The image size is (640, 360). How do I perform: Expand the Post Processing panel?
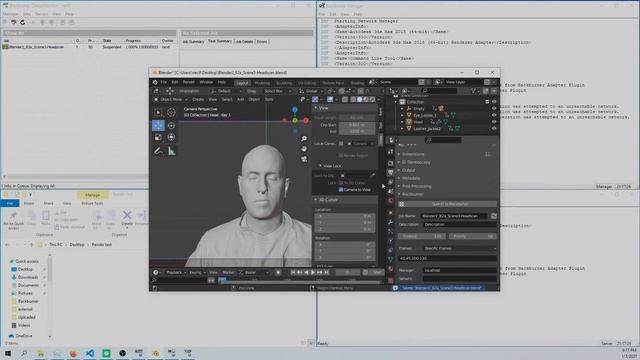click(416, 186)
